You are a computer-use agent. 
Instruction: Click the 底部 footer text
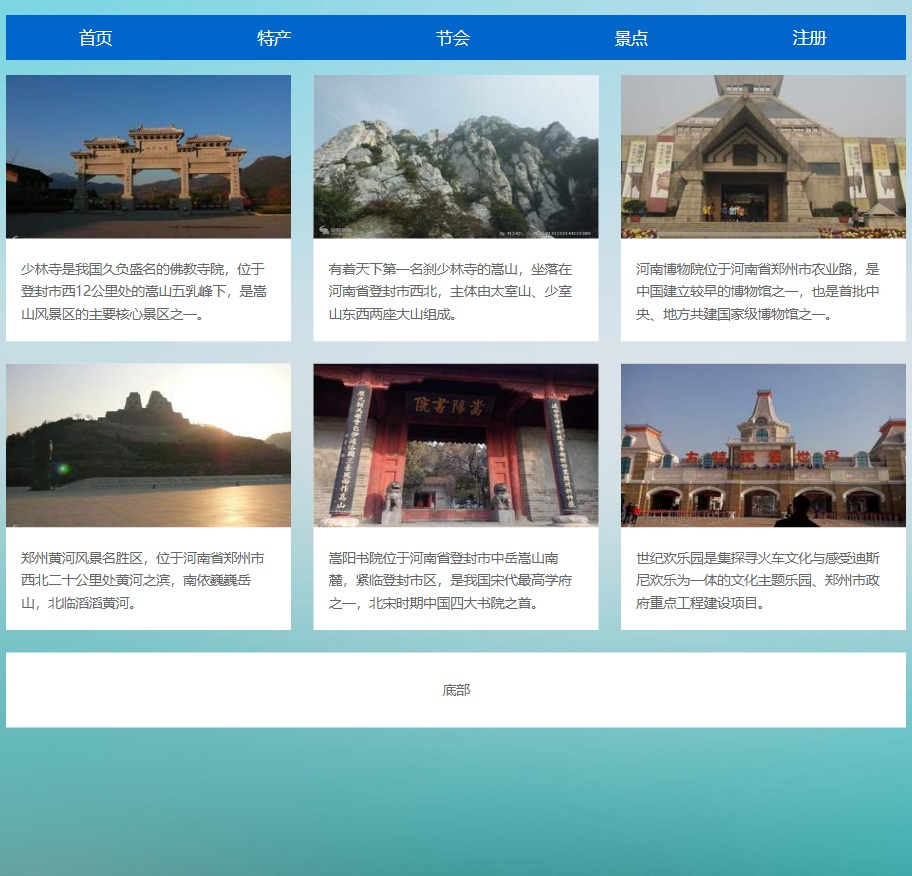click(x=456, y=690)
